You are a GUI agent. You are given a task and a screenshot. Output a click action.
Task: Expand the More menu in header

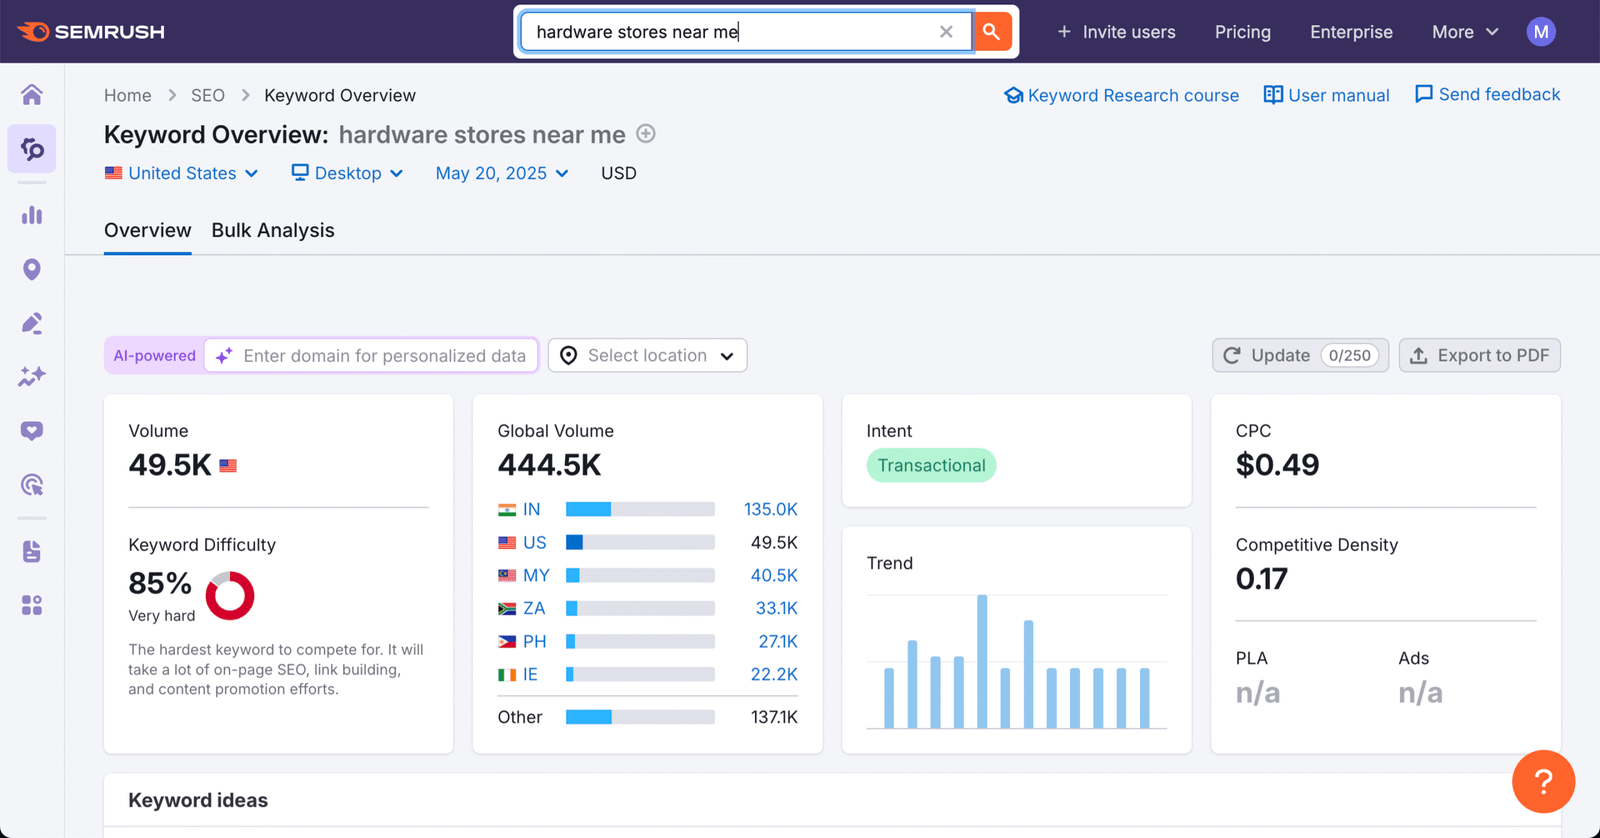point(1465,32)
